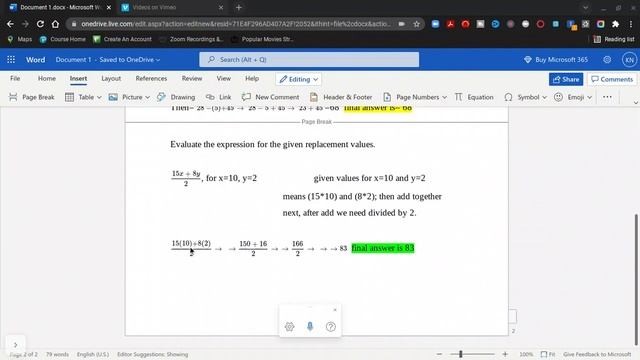Open the Extensions puzzle icon
Viewport: 640px width, 360px height.
pos(616,24)
